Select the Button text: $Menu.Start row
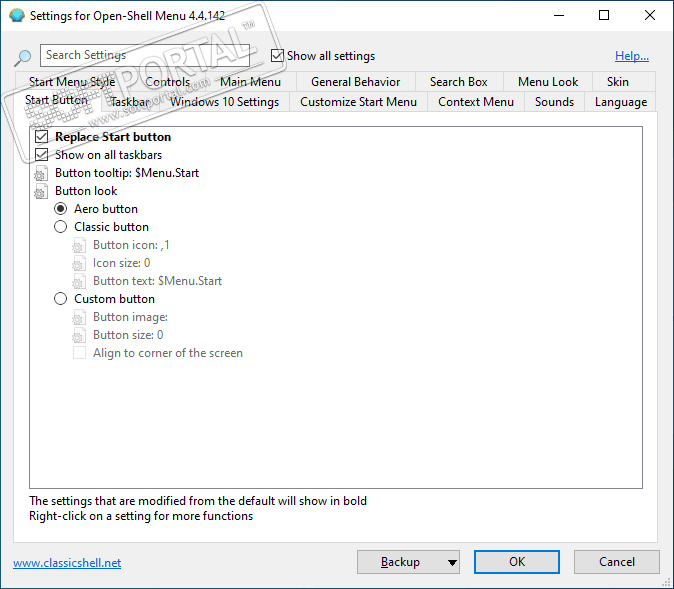 click(x=157, y=281)
